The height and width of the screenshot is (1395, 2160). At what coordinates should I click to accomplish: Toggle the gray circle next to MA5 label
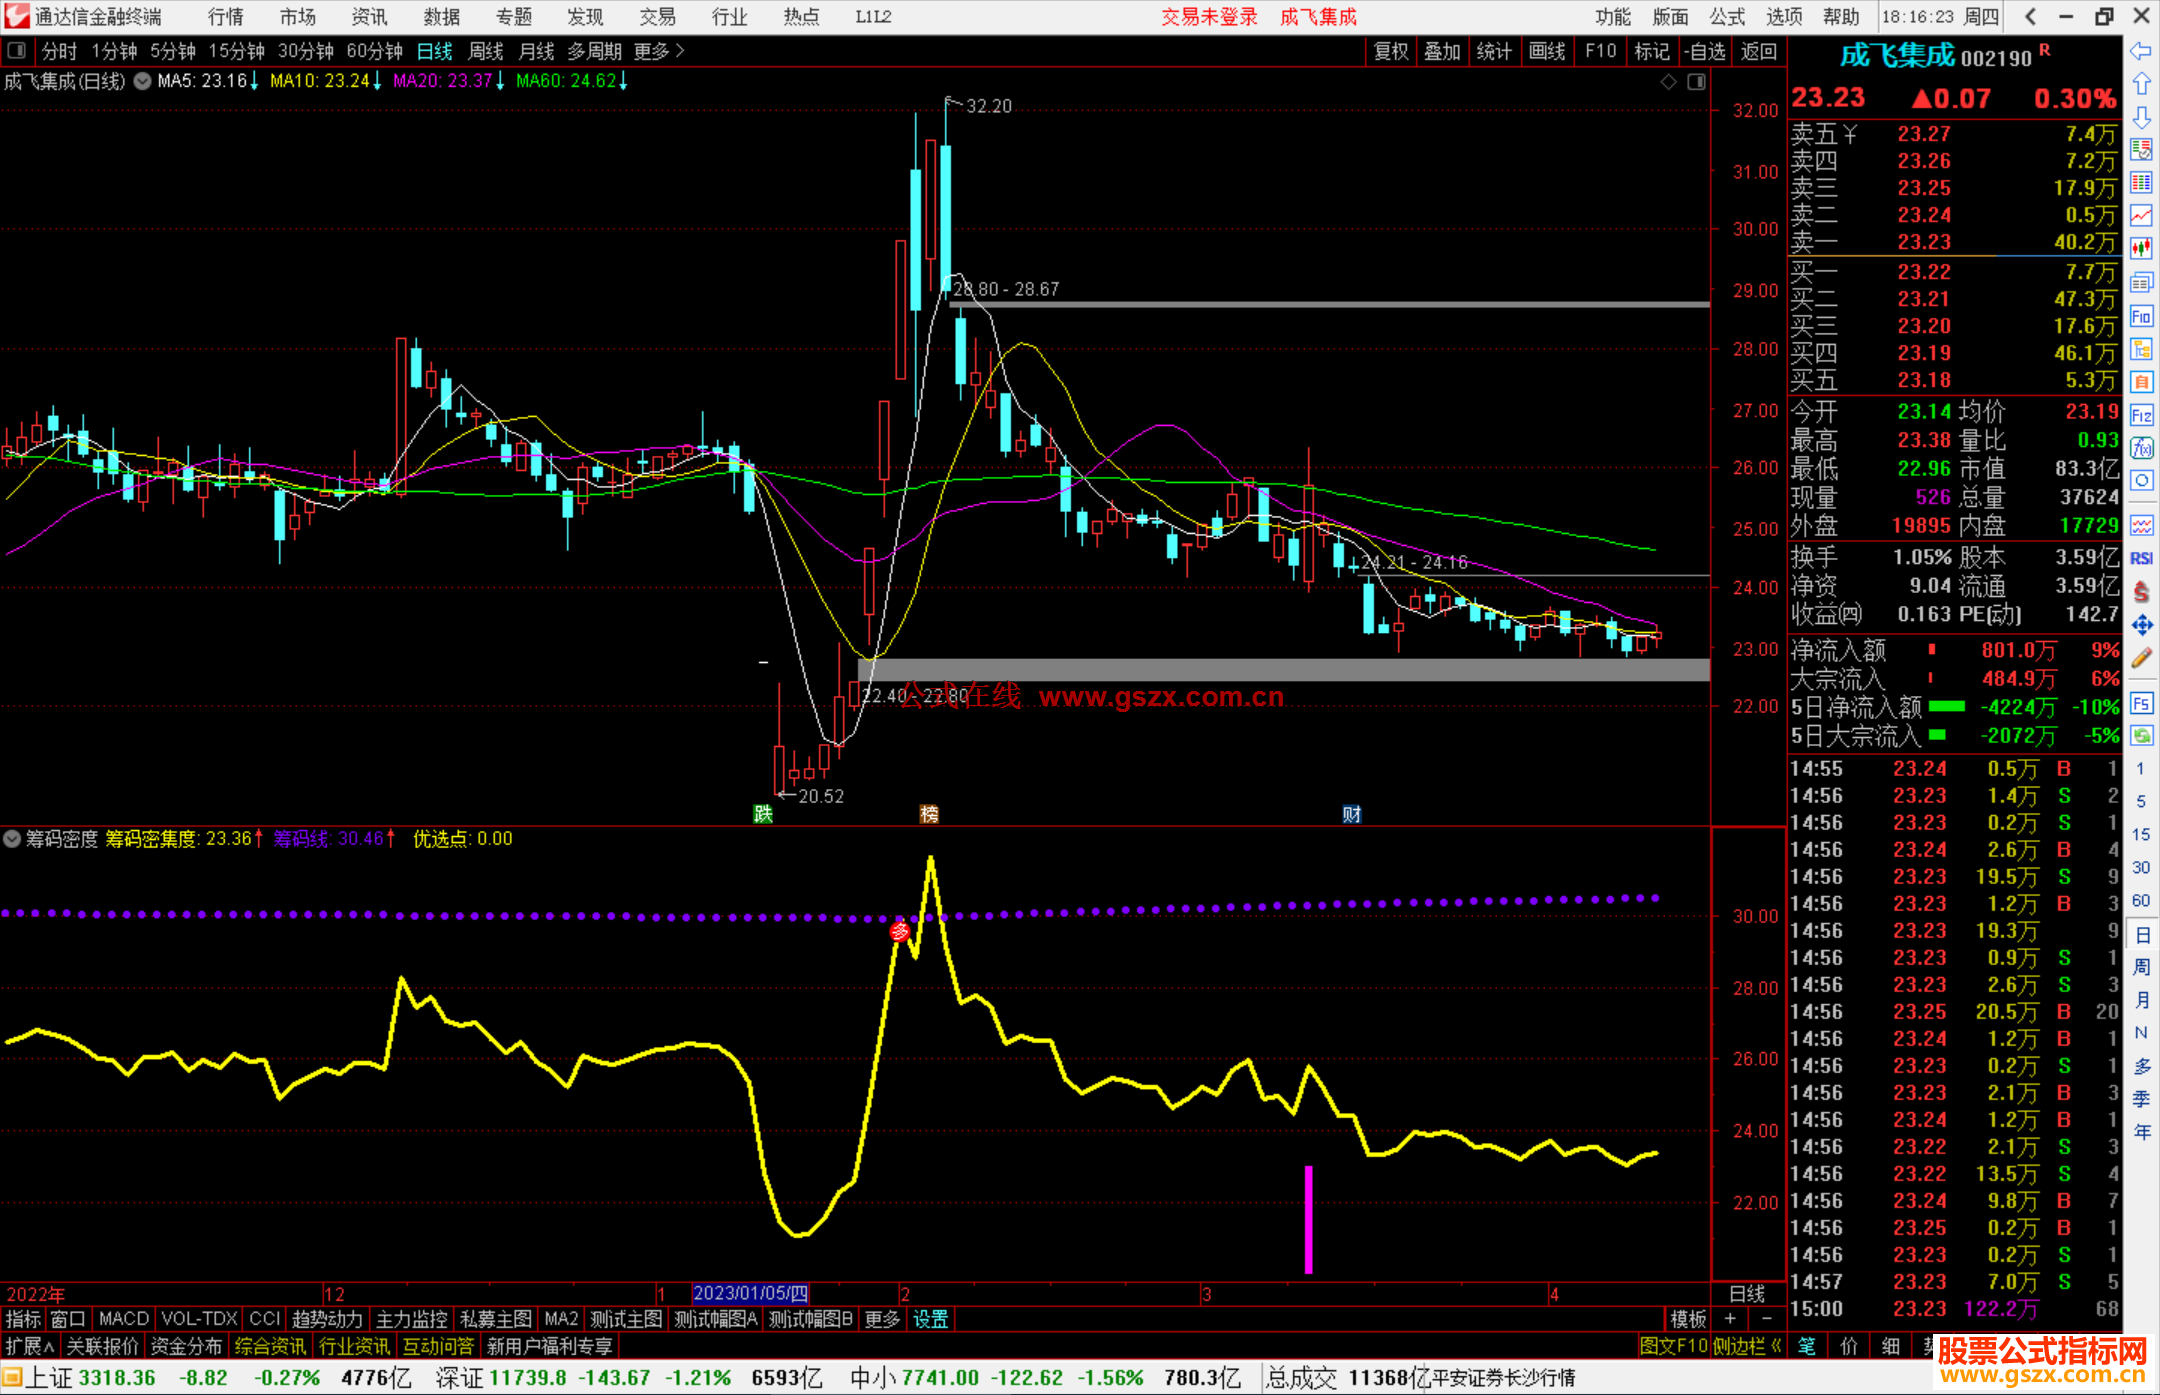(142, 81)
